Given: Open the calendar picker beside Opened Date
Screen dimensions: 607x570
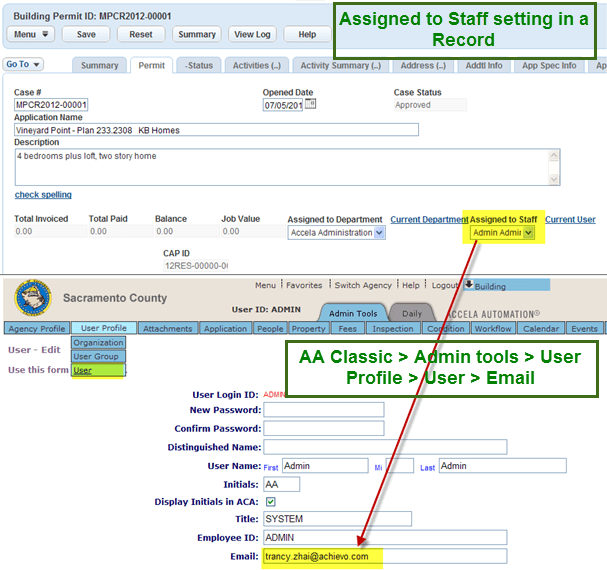Looking at the screenshot, I should tap(310, 104).
